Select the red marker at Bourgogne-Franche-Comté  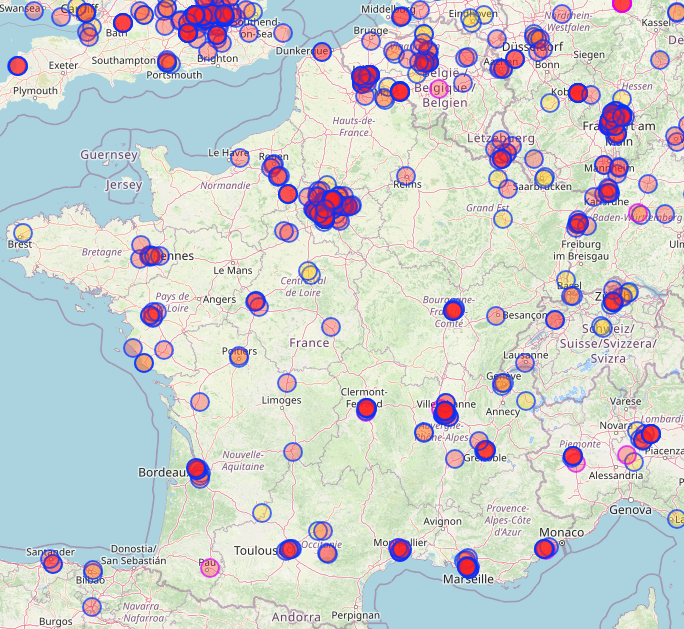tap(453, 310)
